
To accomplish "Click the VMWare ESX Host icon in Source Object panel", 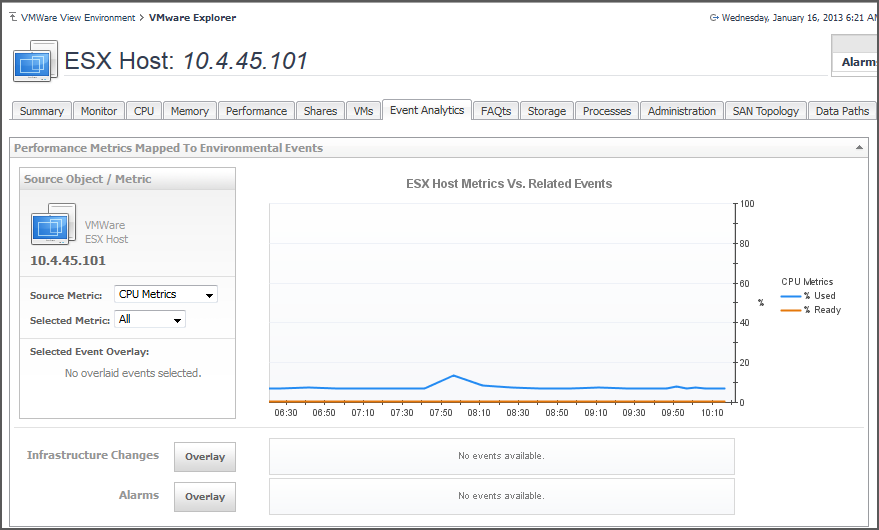I will tap(53, 224).
